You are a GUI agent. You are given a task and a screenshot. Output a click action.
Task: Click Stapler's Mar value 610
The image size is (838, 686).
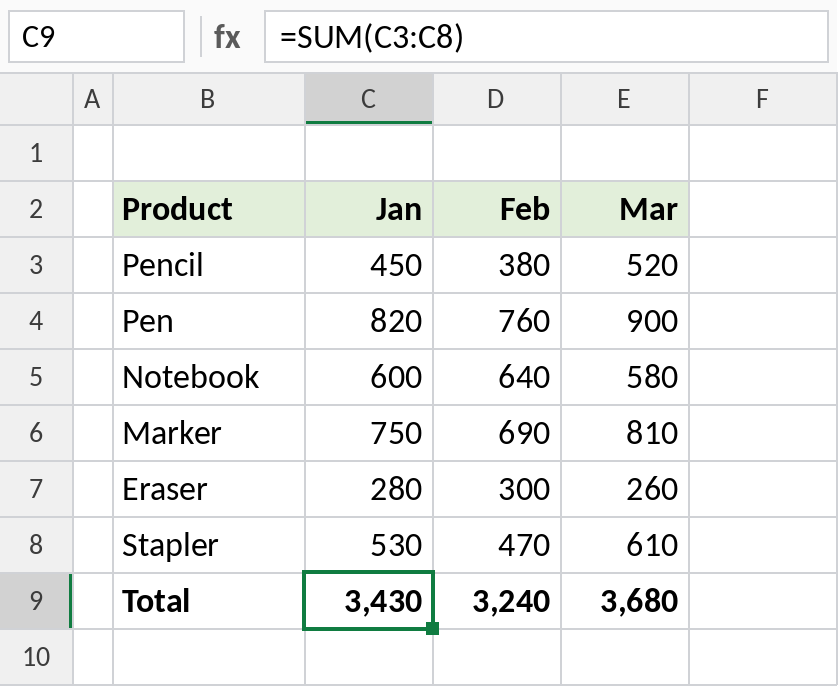click(625, 545)
